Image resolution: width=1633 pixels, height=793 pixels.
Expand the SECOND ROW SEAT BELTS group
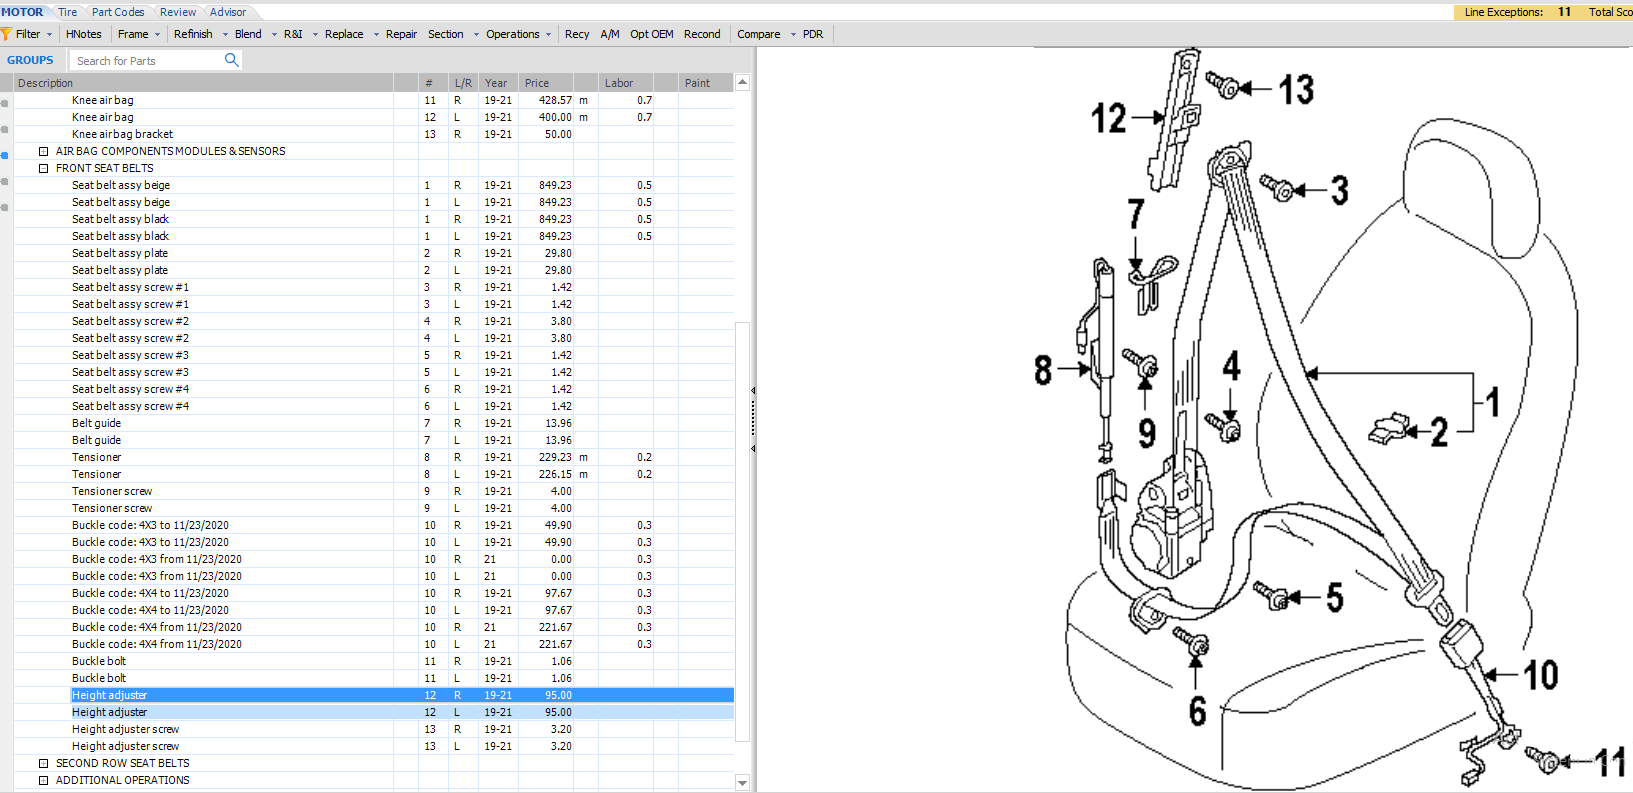pos(43,763)
